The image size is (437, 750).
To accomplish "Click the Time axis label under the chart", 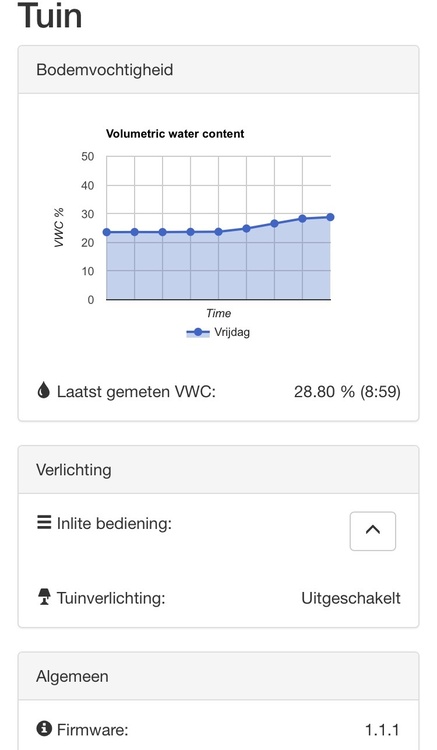I will pyautogui.click(x=218, y=313).
